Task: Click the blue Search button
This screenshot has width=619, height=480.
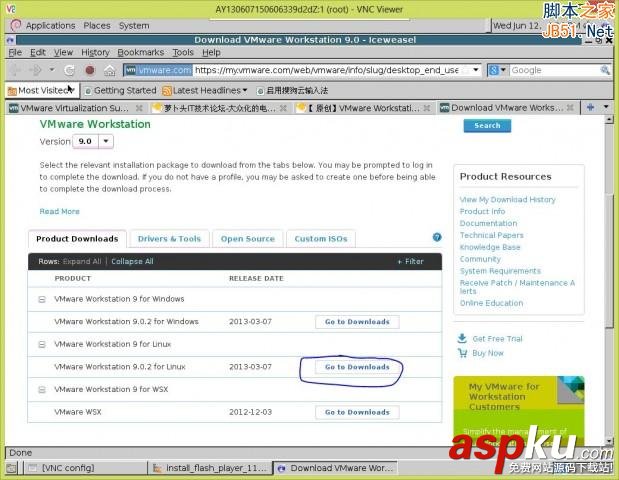Action: [x=487, y=126]
